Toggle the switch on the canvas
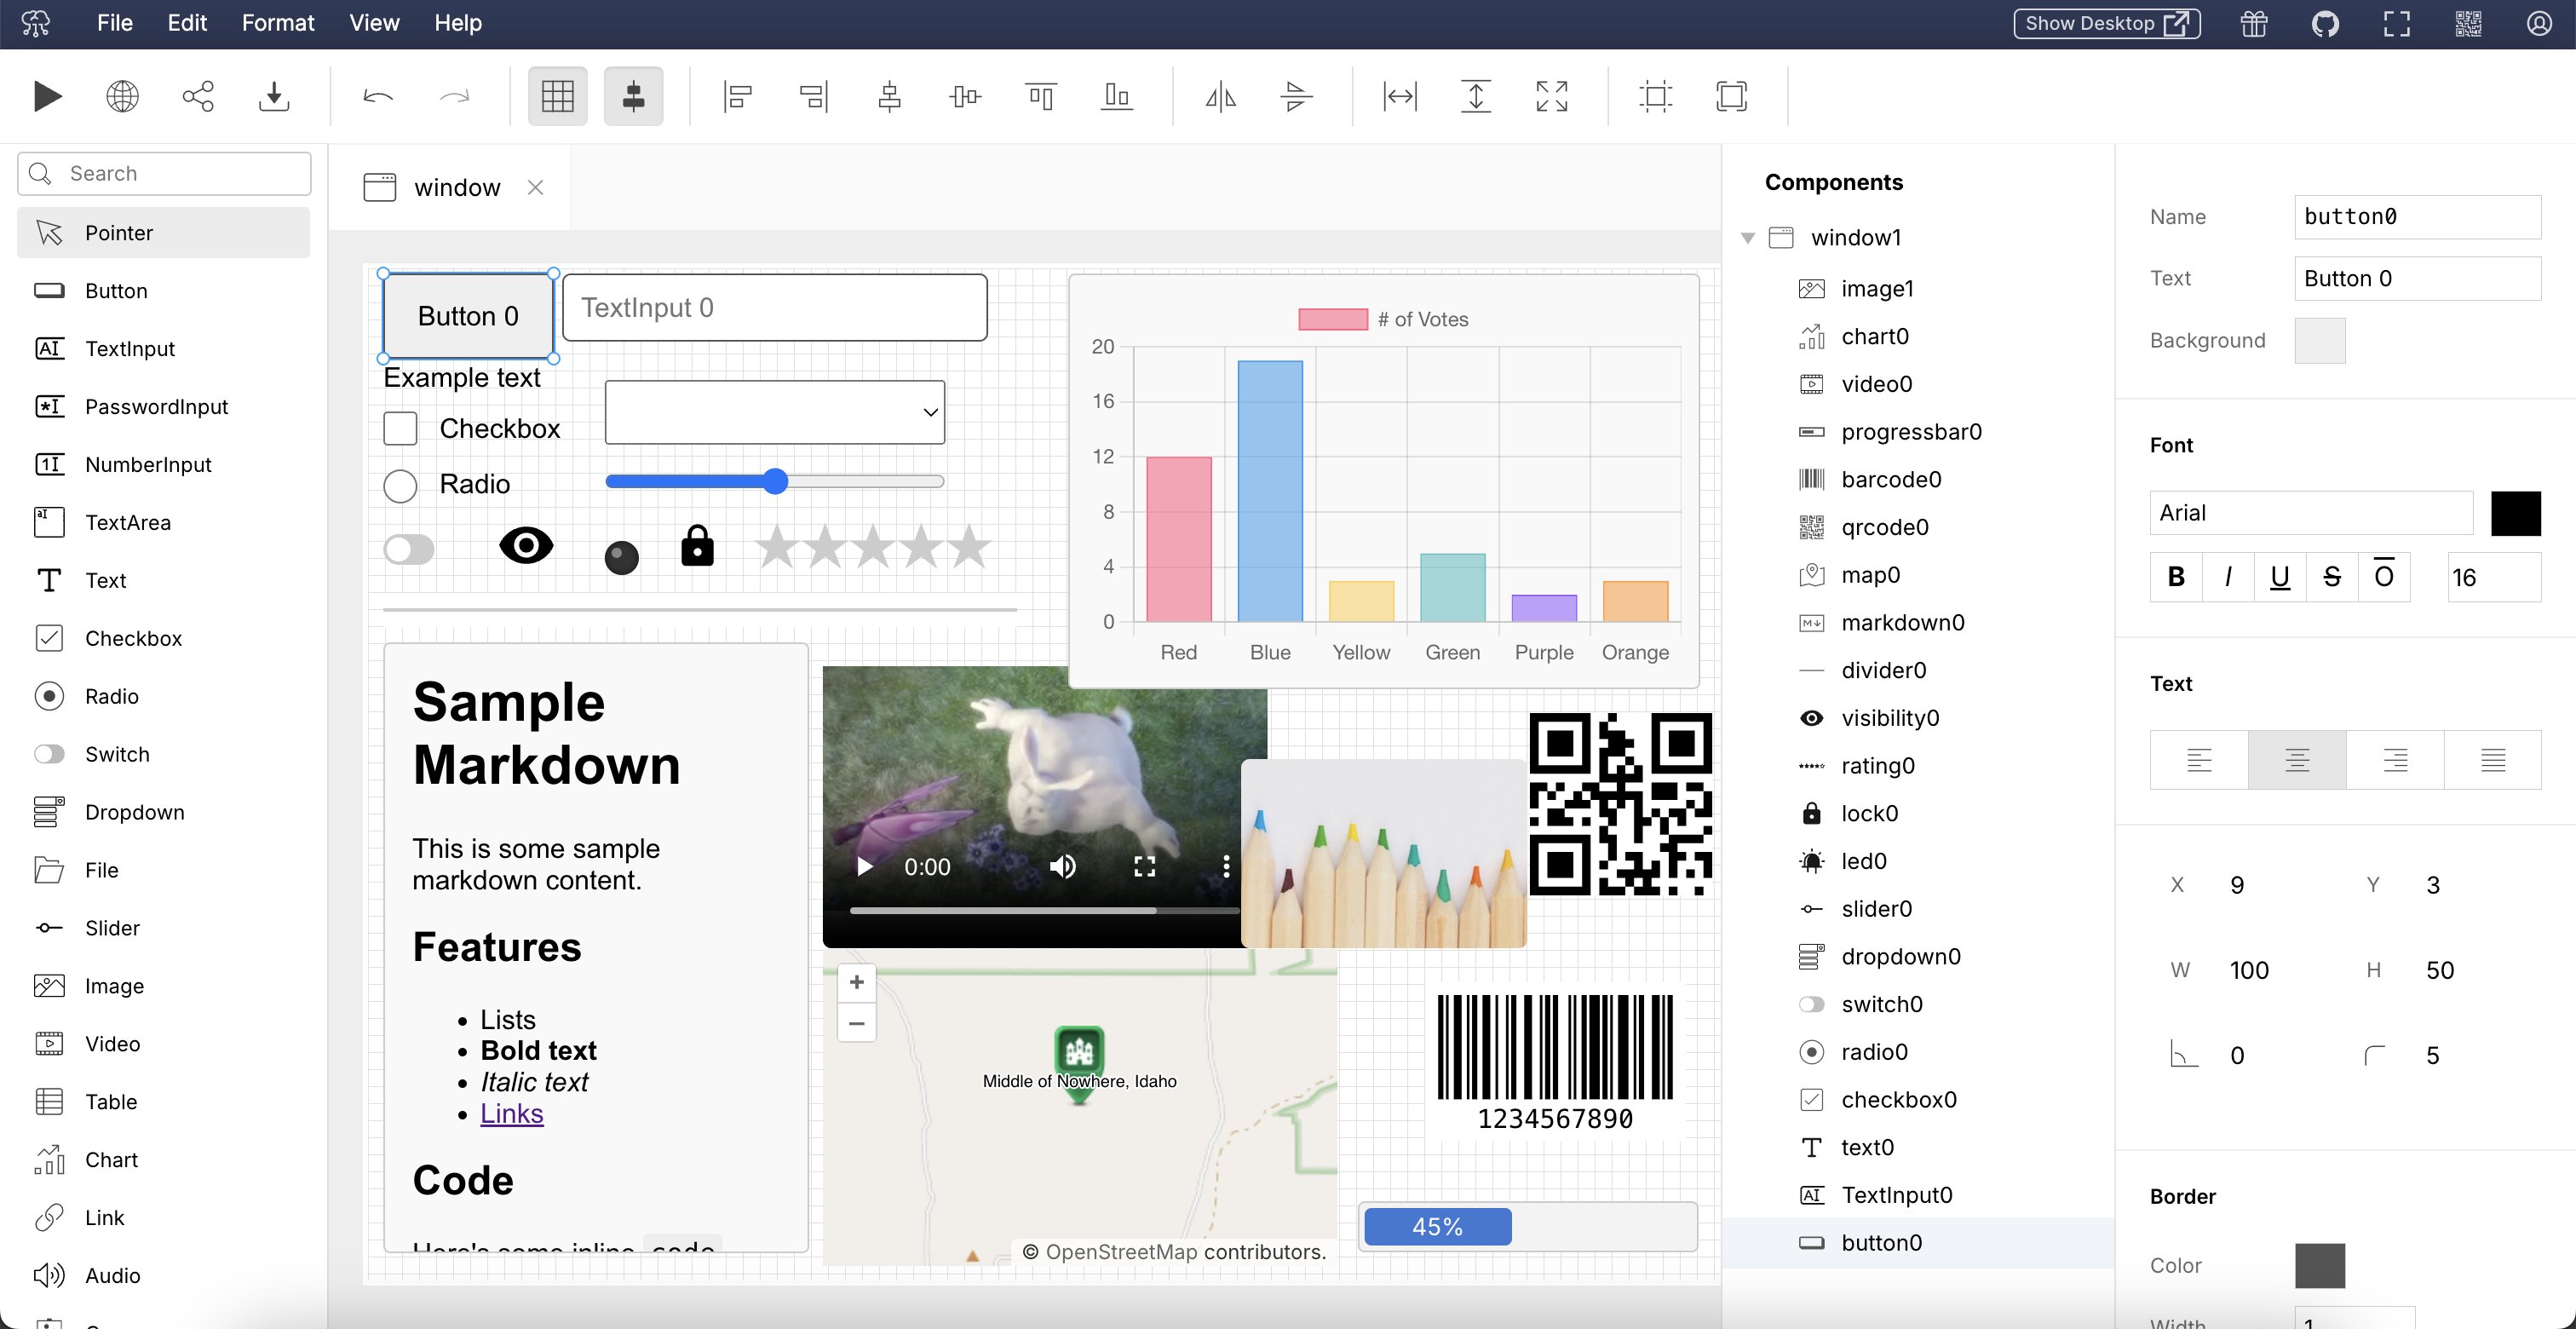 (409, 549)
